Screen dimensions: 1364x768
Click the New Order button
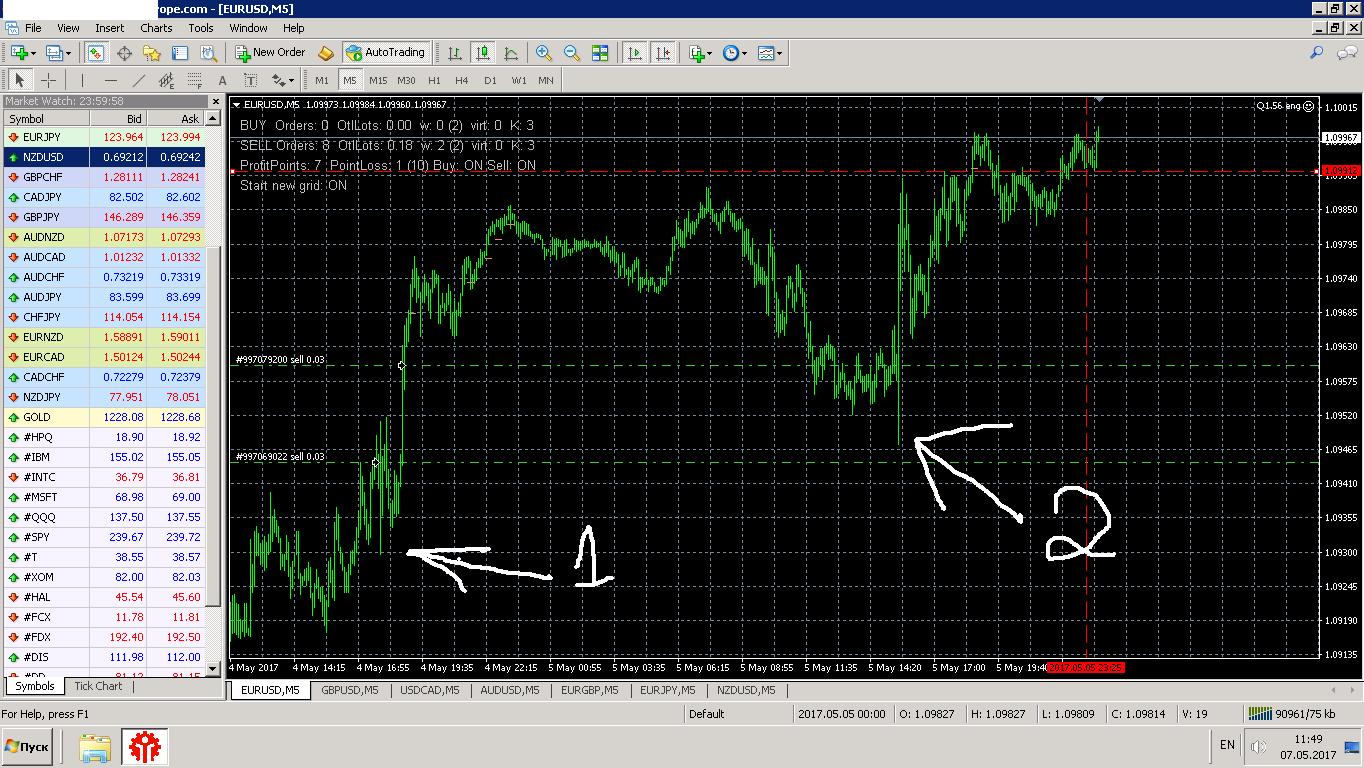[270, 53]
